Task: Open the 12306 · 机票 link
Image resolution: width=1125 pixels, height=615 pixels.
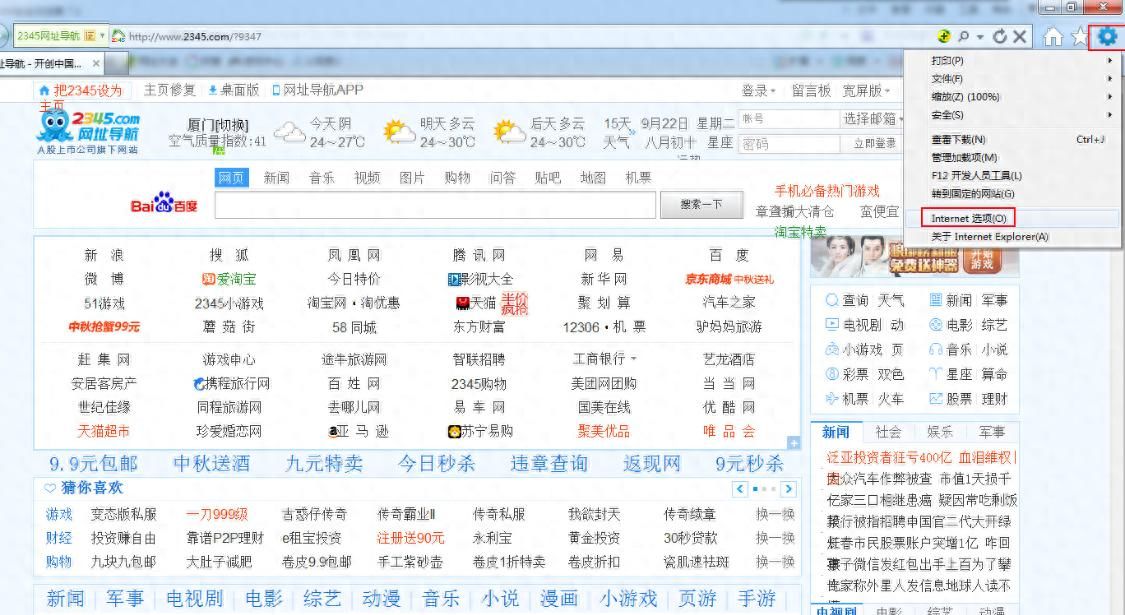Action: click(x=604, y=327)
